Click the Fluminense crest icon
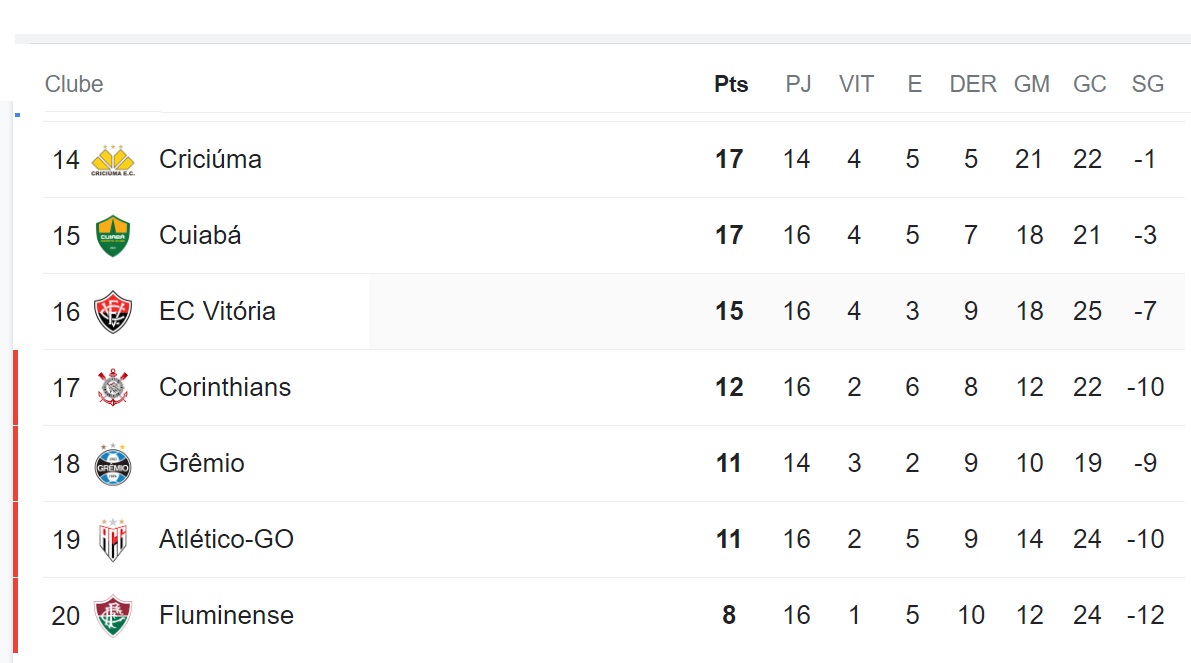This screenshot has height=663, width=1191. tap(113, 615)
